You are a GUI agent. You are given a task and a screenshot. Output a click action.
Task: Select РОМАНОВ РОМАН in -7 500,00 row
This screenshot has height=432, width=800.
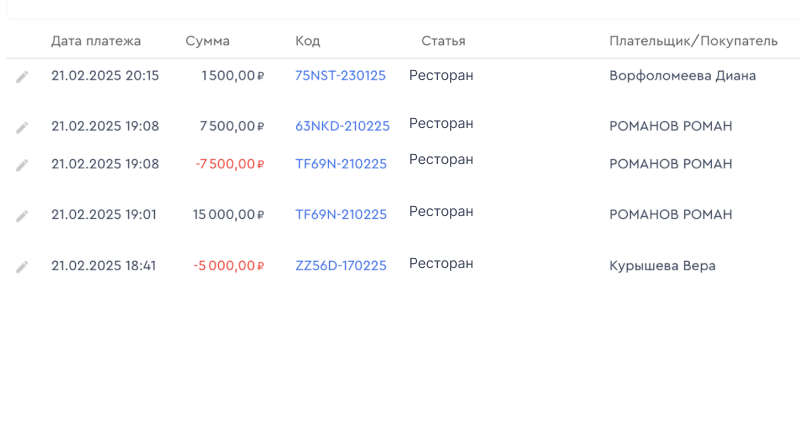[x=671, y=164]
